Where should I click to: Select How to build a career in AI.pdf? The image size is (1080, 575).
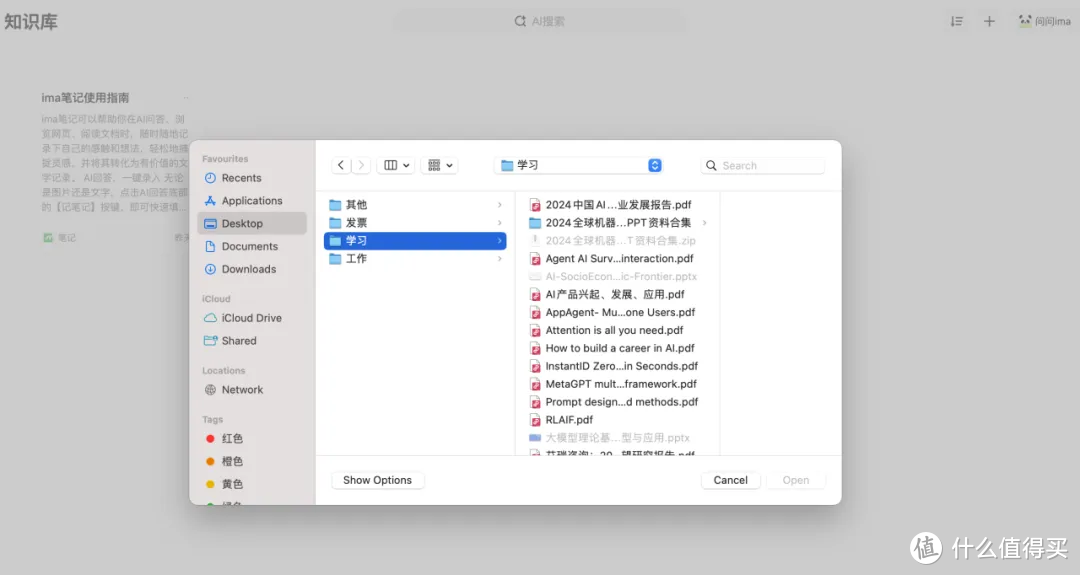coord(618,348)
